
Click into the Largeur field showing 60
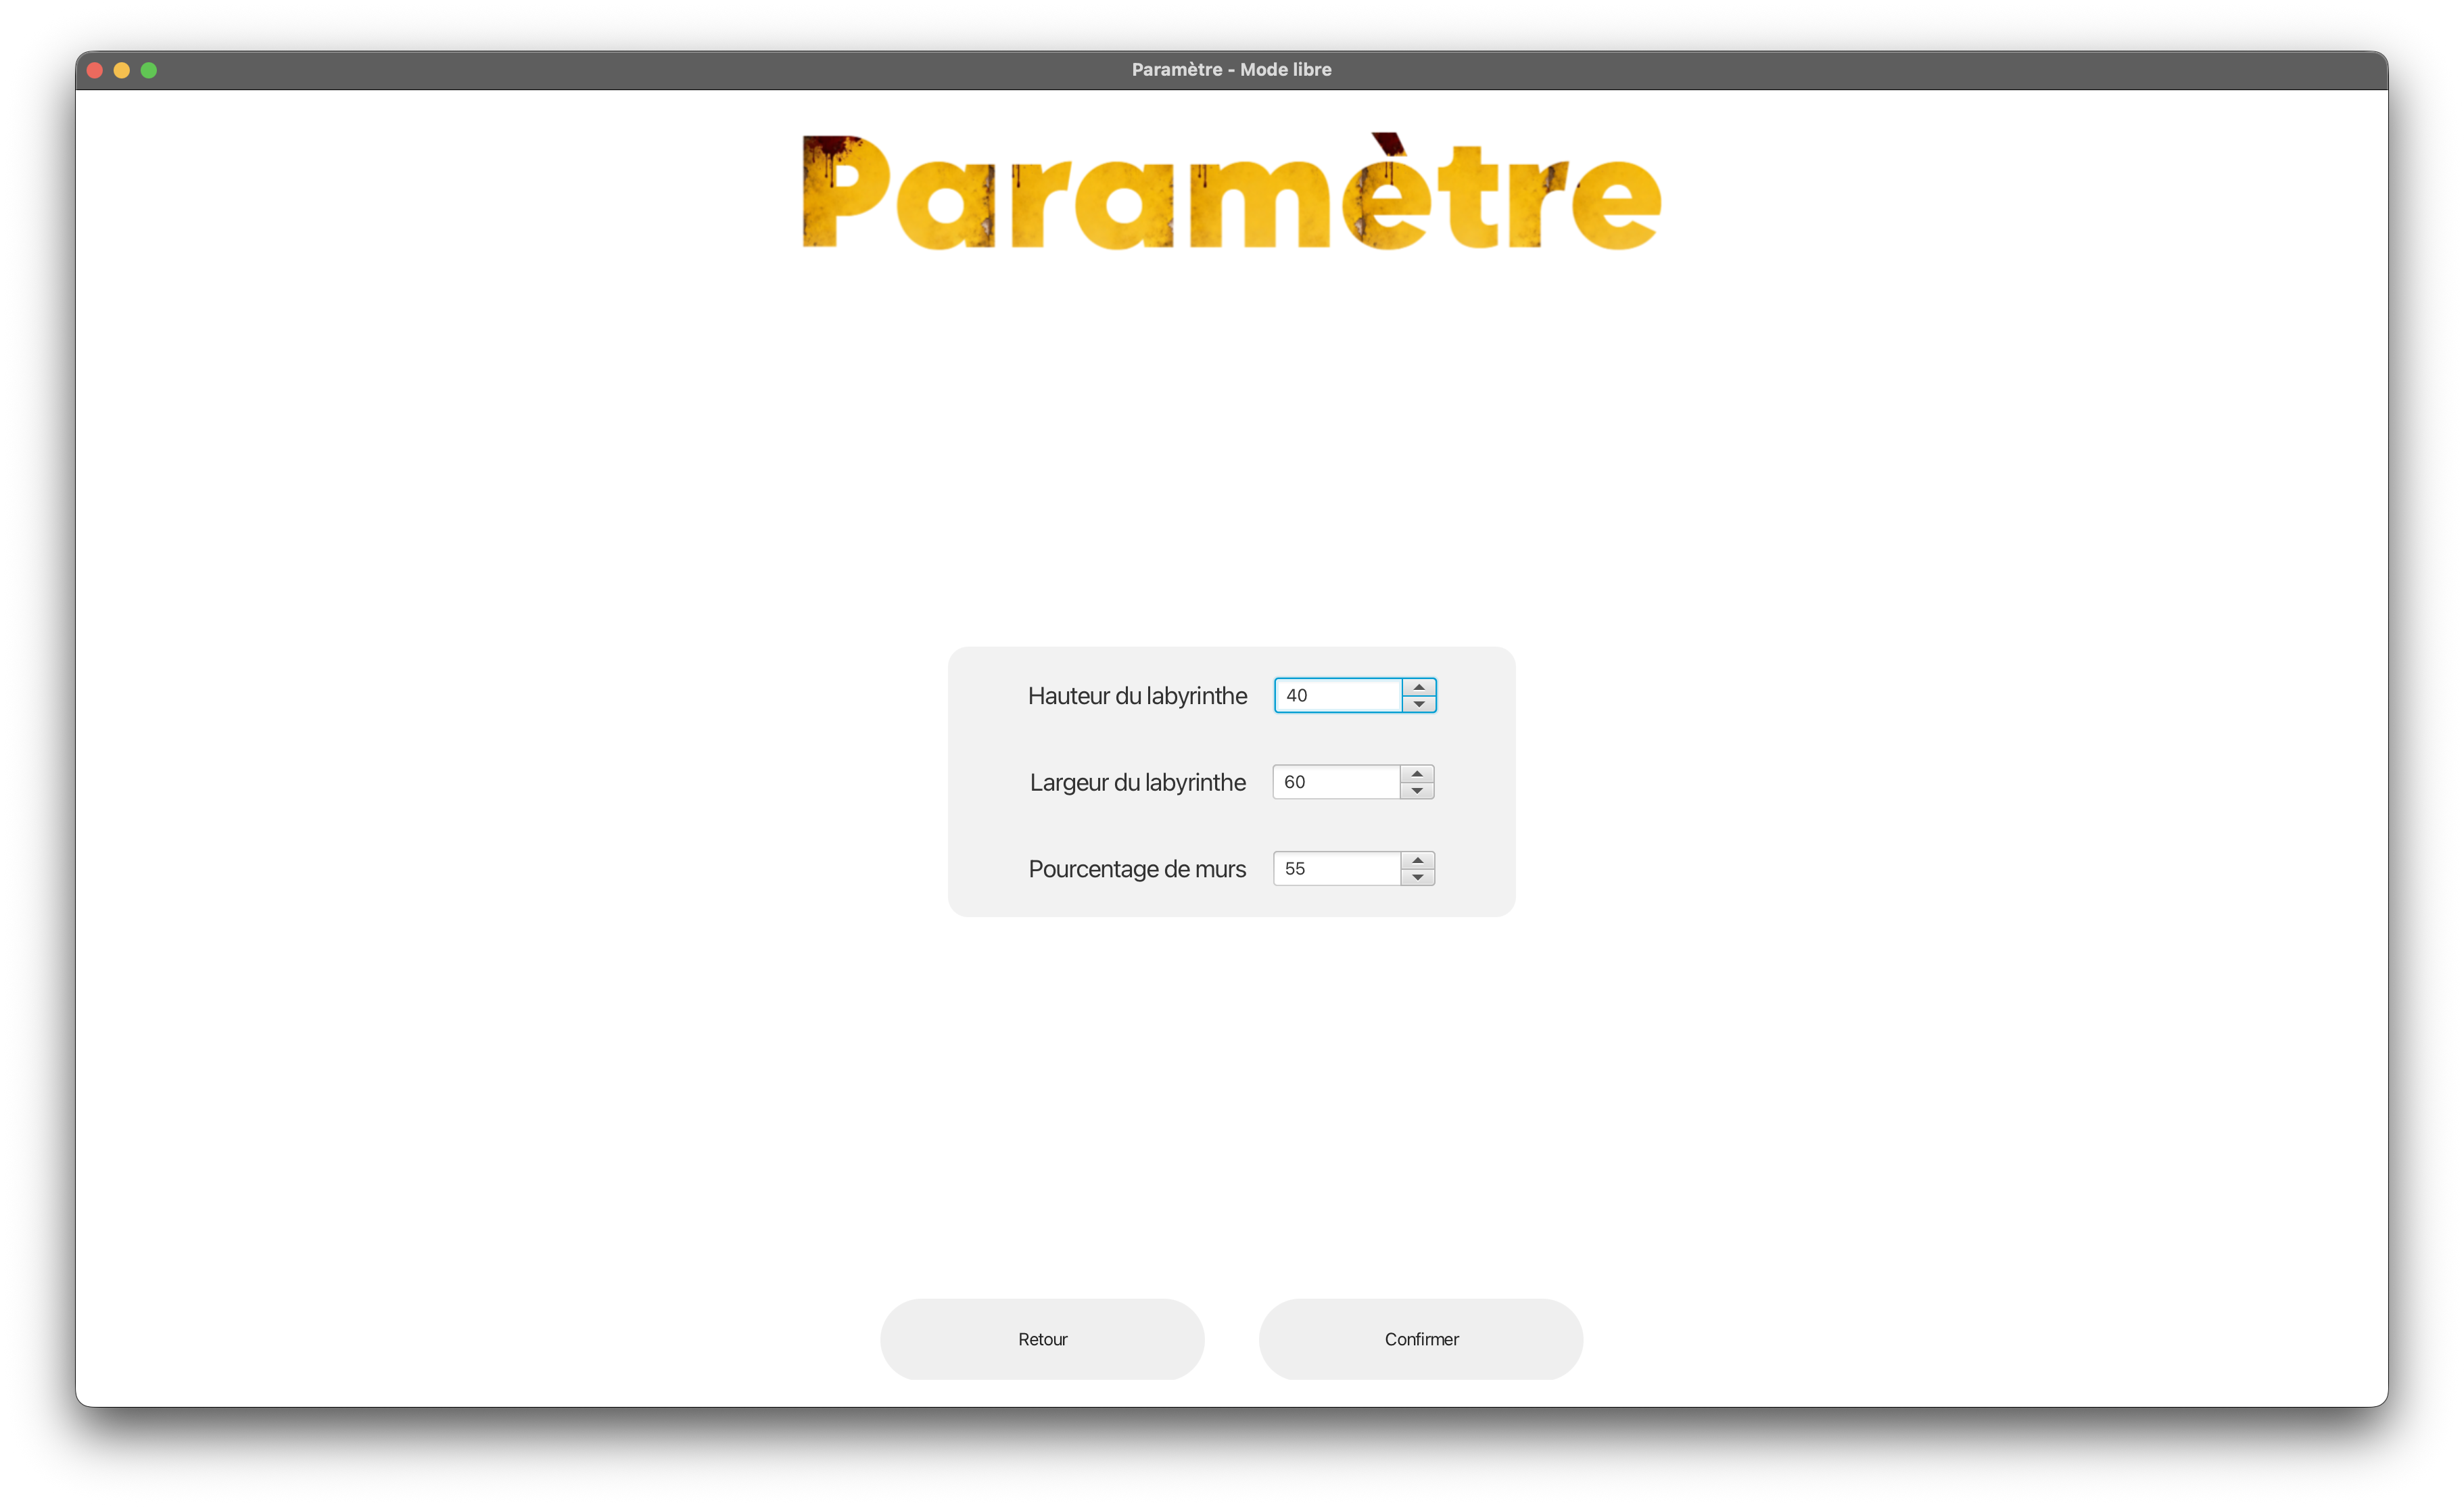[1335, 782]
